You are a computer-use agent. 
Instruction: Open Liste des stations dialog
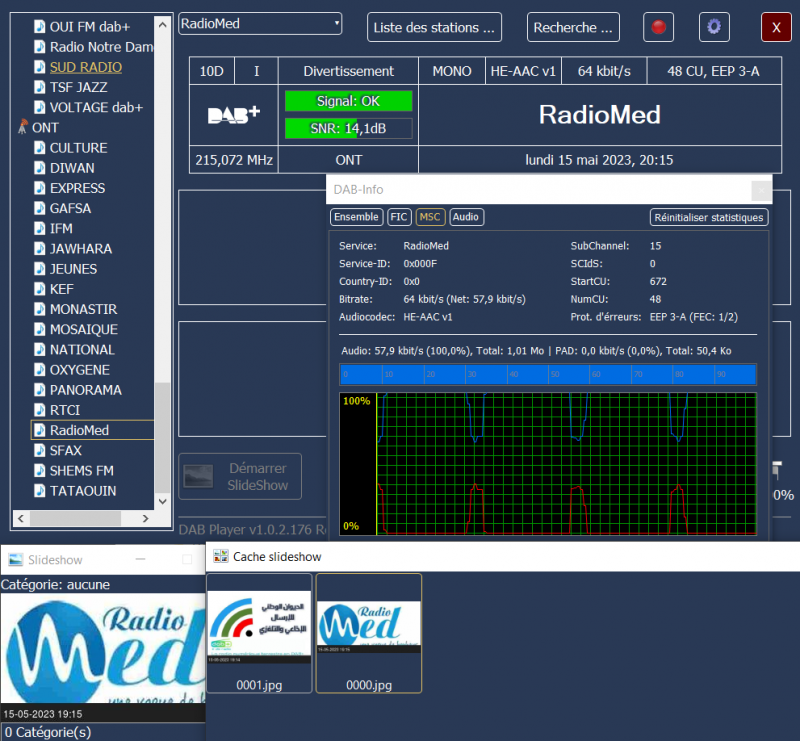coord(434,27)
